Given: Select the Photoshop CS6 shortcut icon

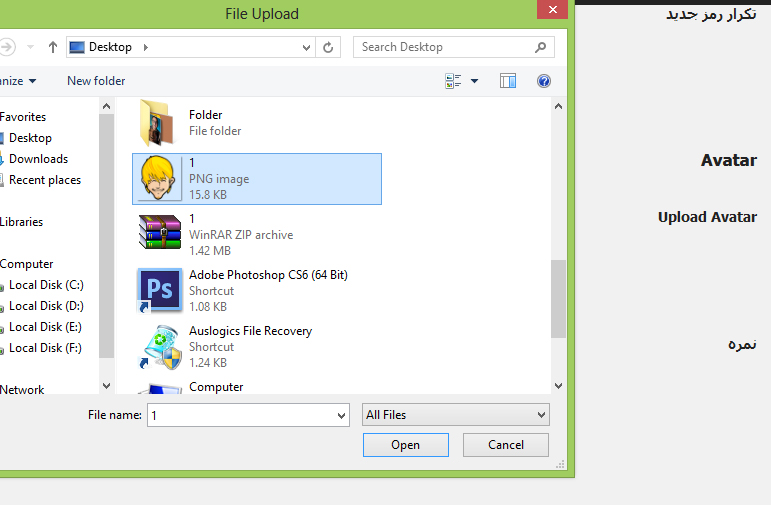Looking at the screenshot, I should [159, 291].
